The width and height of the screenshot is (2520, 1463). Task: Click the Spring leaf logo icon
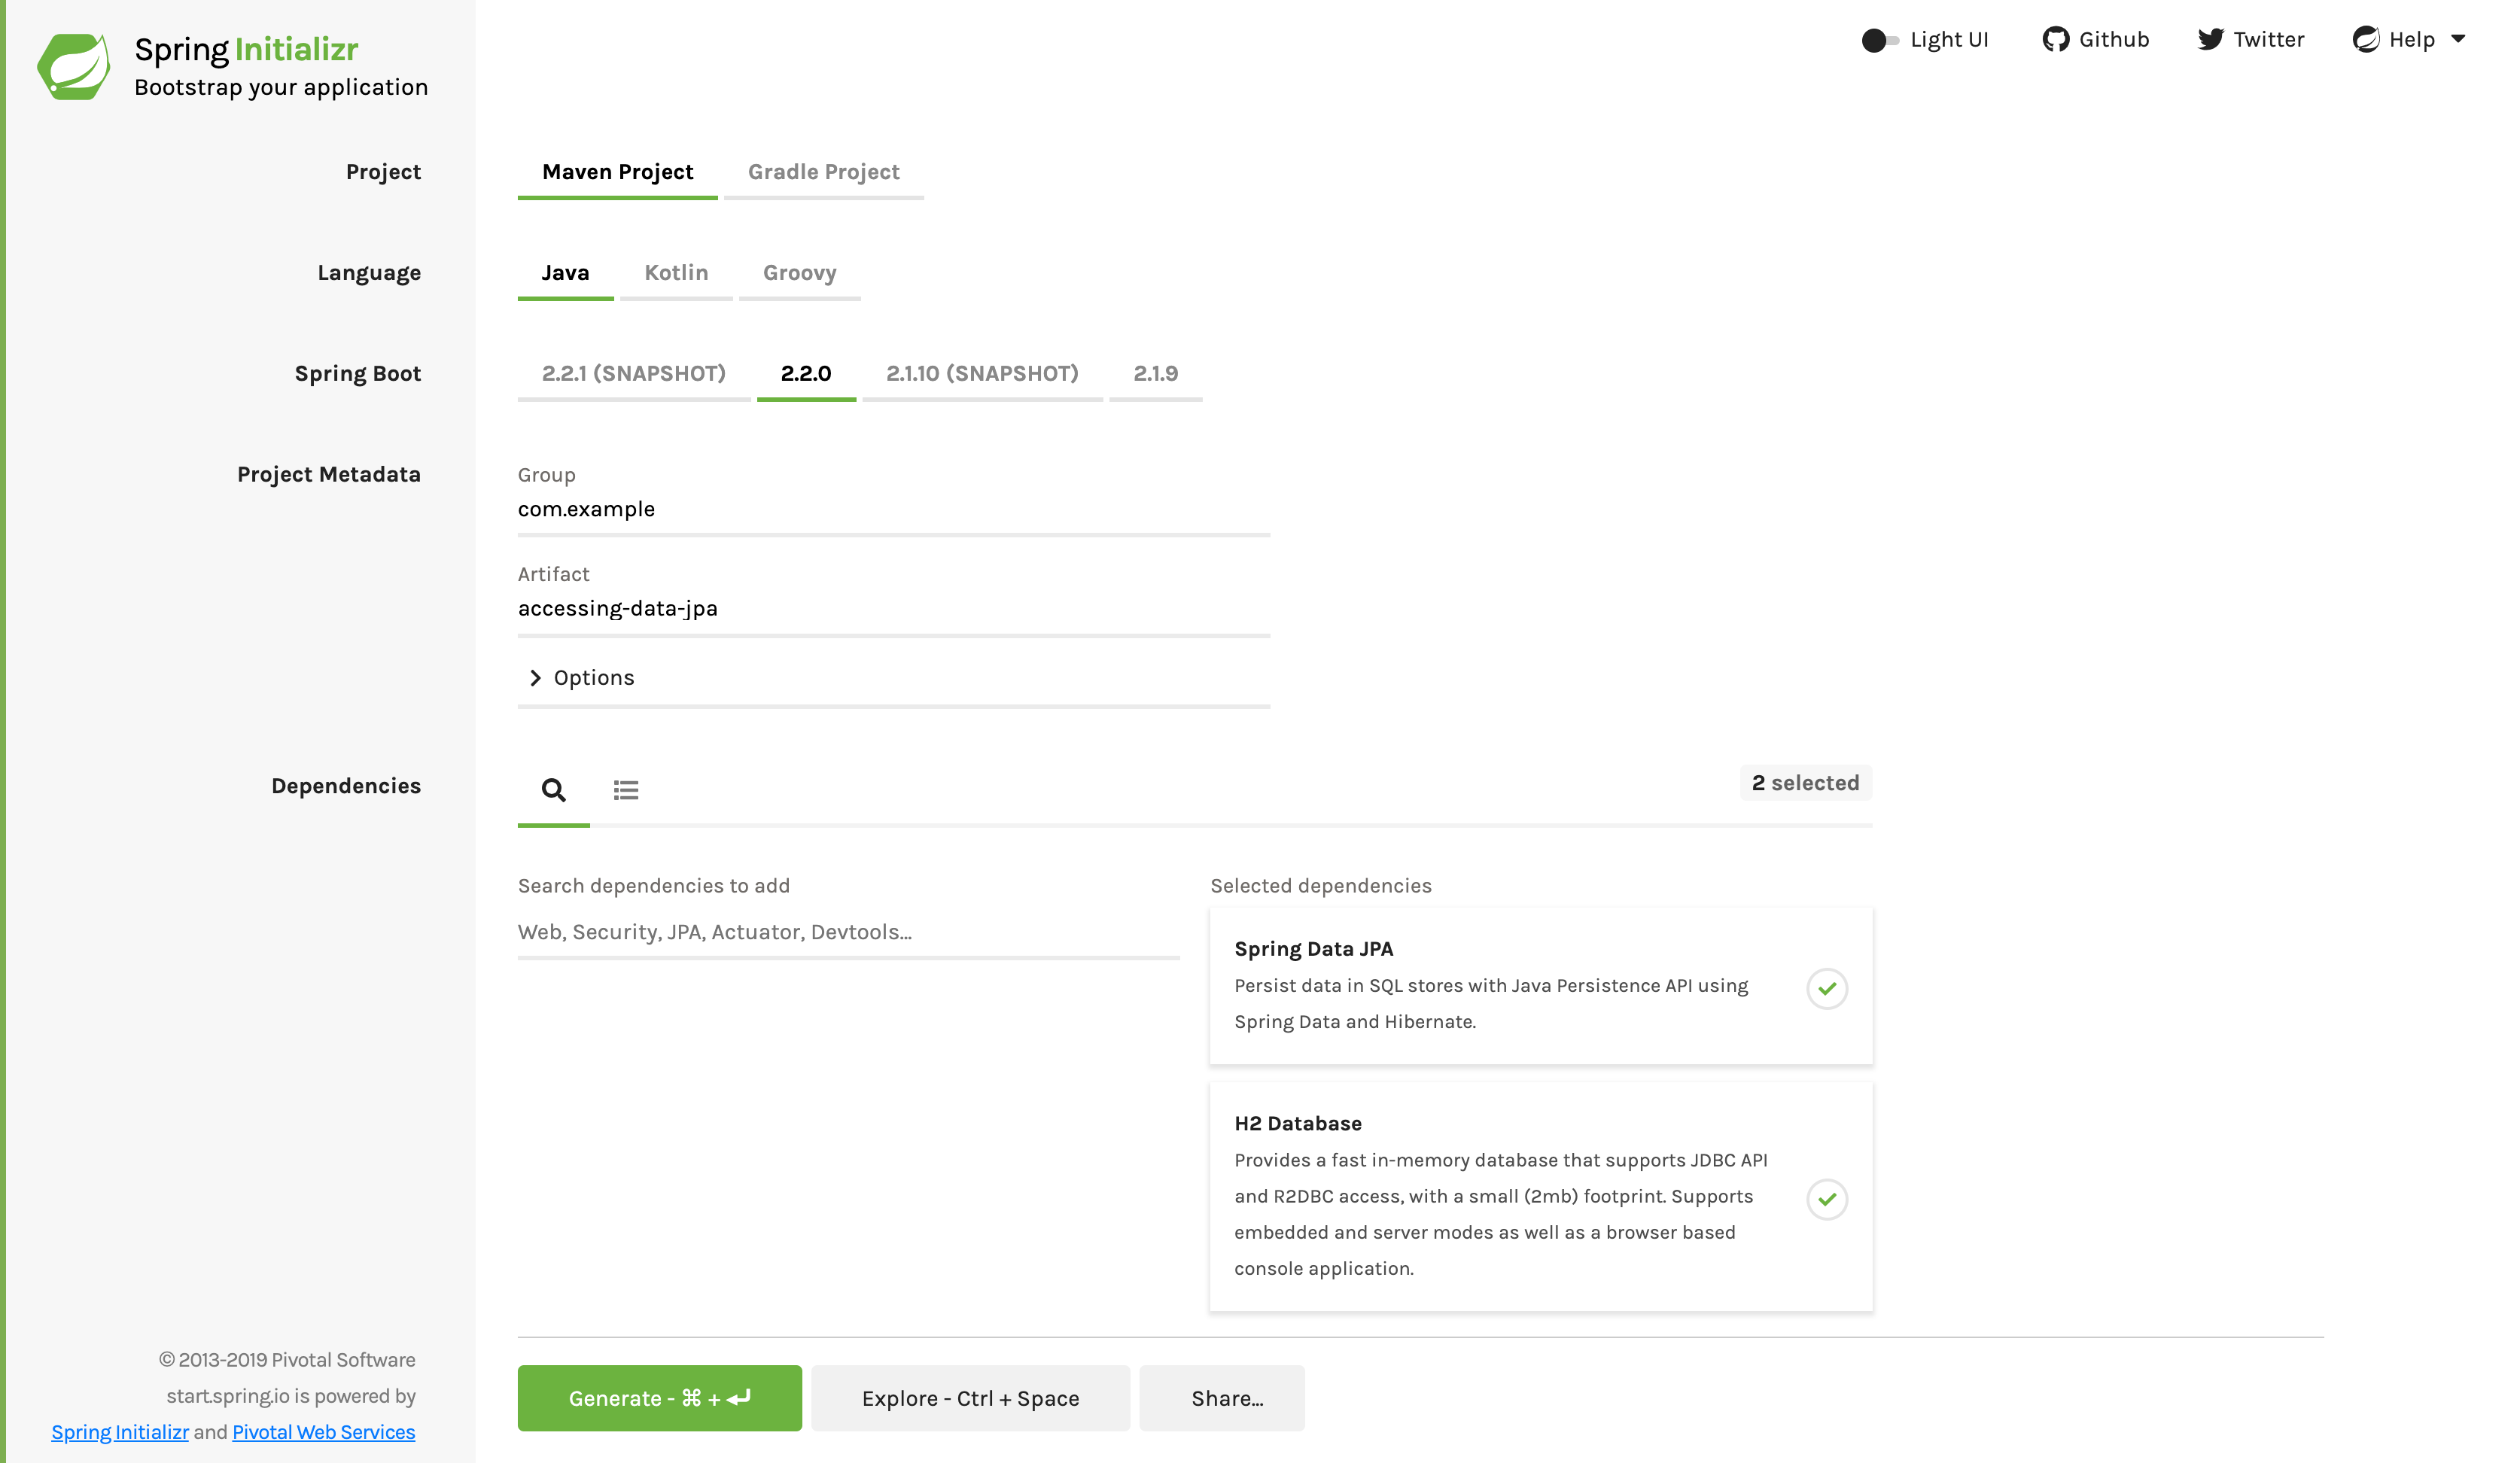tap(73, 66)
